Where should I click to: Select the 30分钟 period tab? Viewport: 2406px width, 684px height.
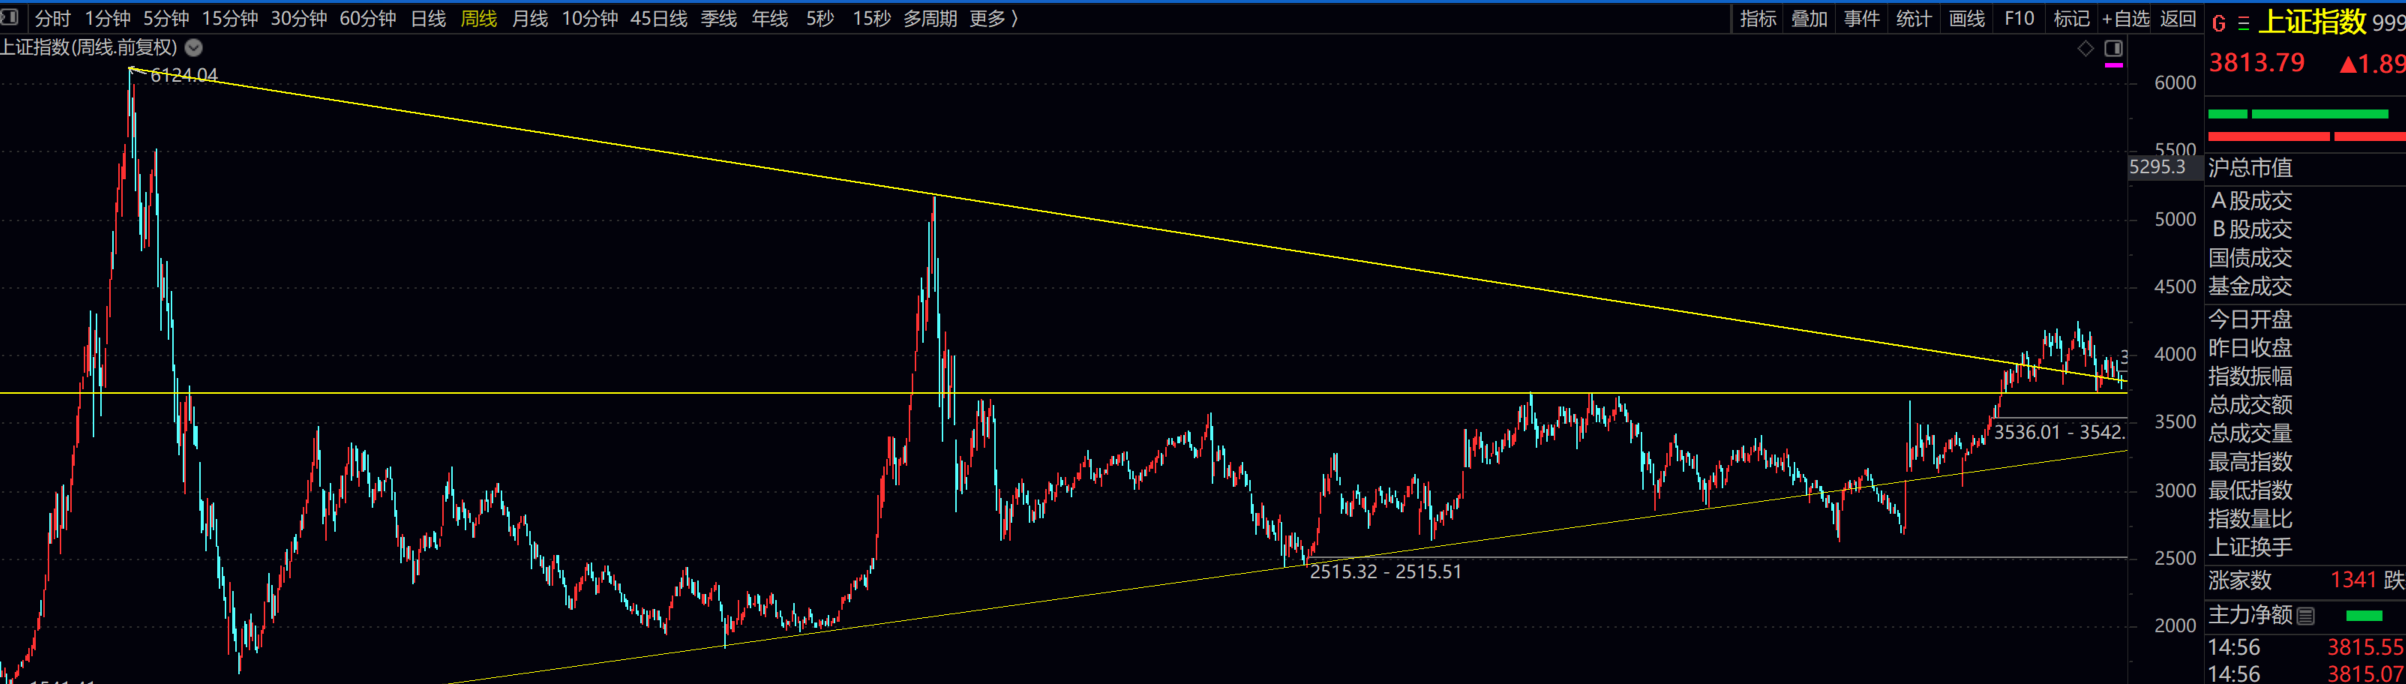pos(299,18)
